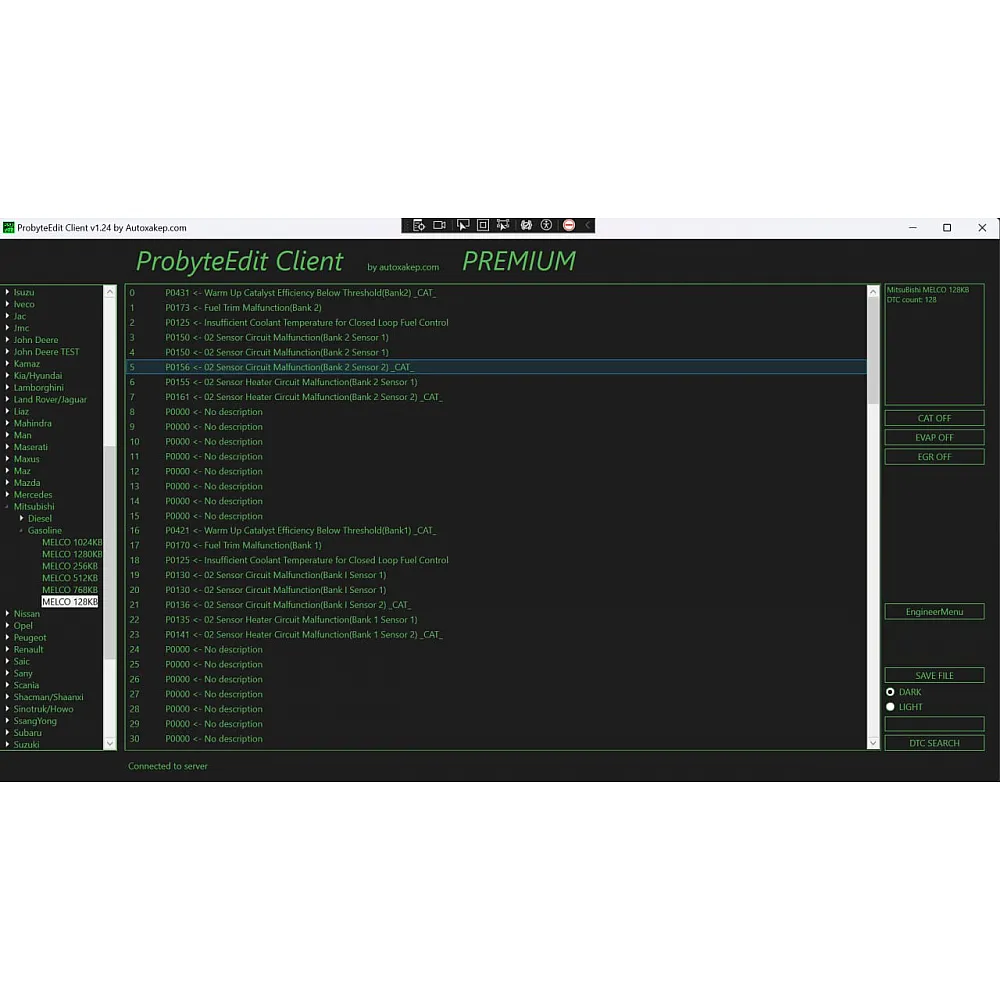Click the accessibility person icon in toolbar

(x=546, y=226)
